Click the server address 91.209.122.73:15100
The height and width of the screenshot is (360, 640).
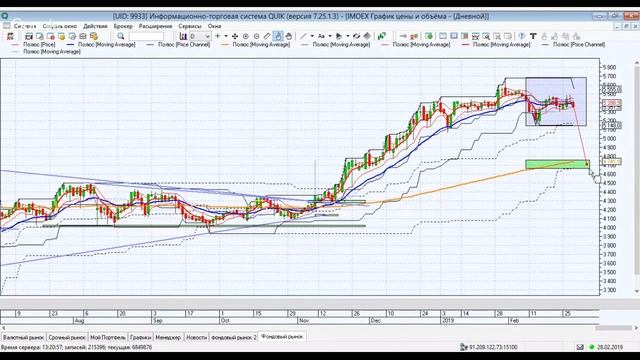(x=493, y=347)
